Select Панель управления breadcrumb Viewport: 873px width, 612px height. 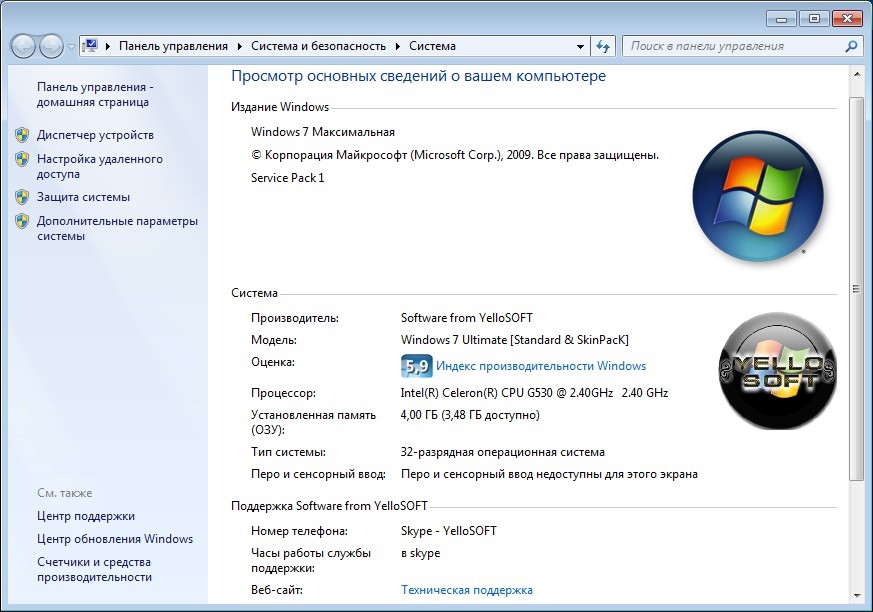[173, 46]
